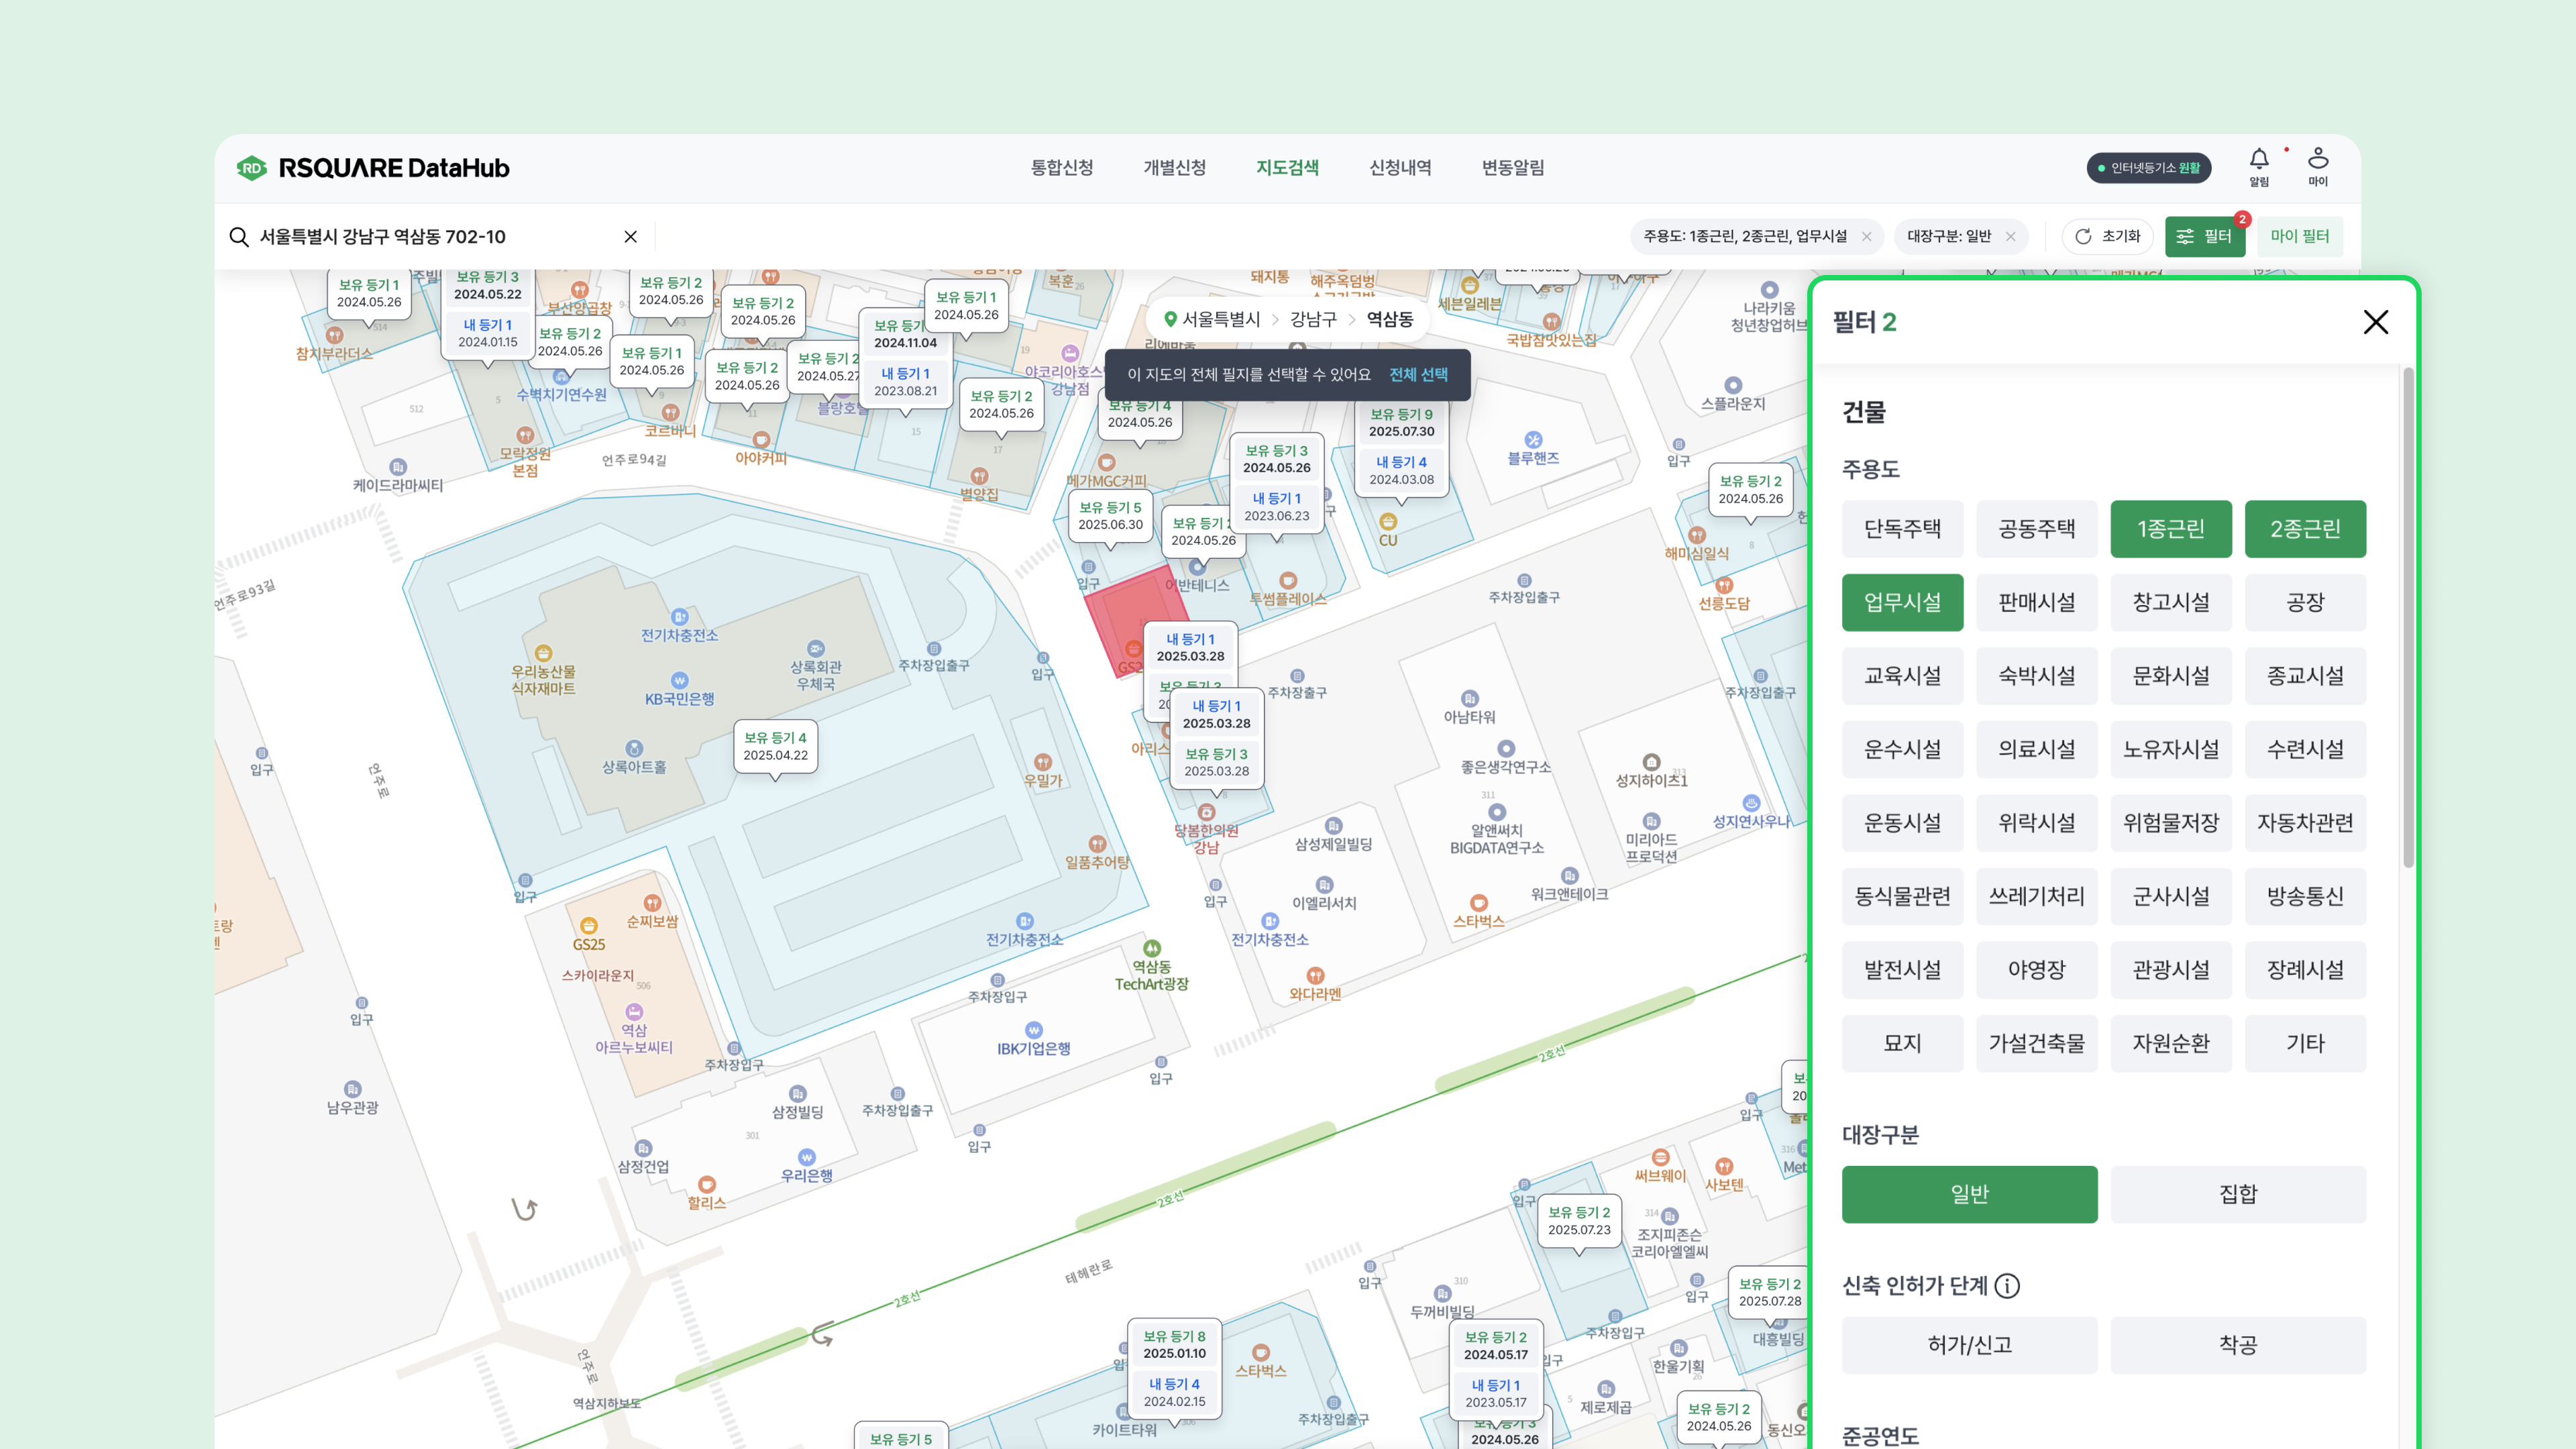2576x1449 pixels.
Task: Deselect the 업무시설 usage filter
Action: coord(1902,602)
